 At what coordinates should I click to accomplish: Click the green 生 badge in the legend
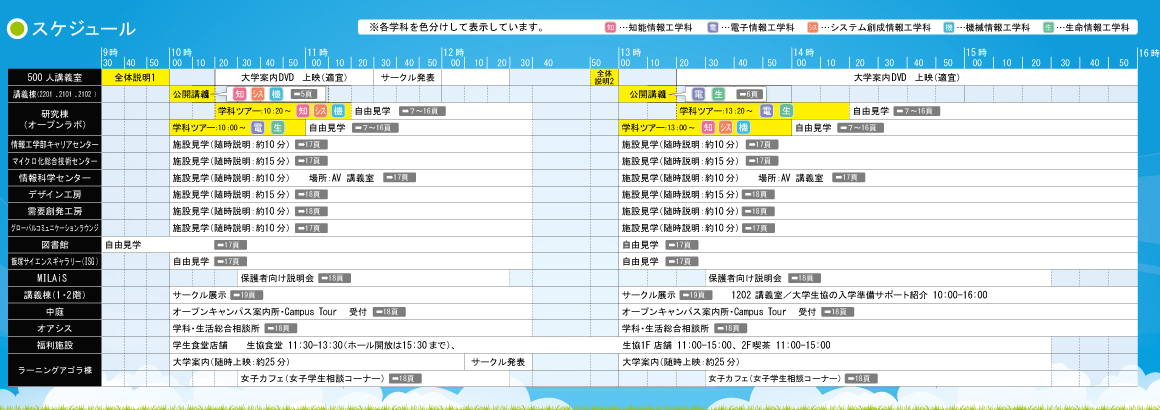click(1048, 27)
